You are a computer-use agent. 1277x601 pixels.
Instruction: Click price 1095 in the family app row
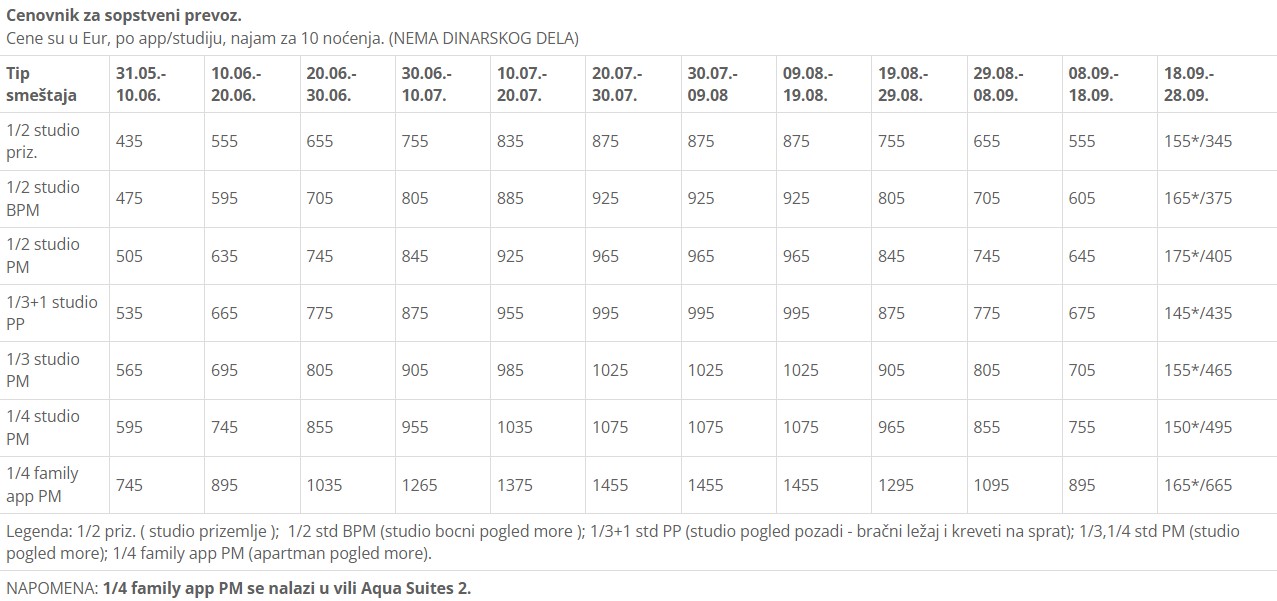pos(991,485)
